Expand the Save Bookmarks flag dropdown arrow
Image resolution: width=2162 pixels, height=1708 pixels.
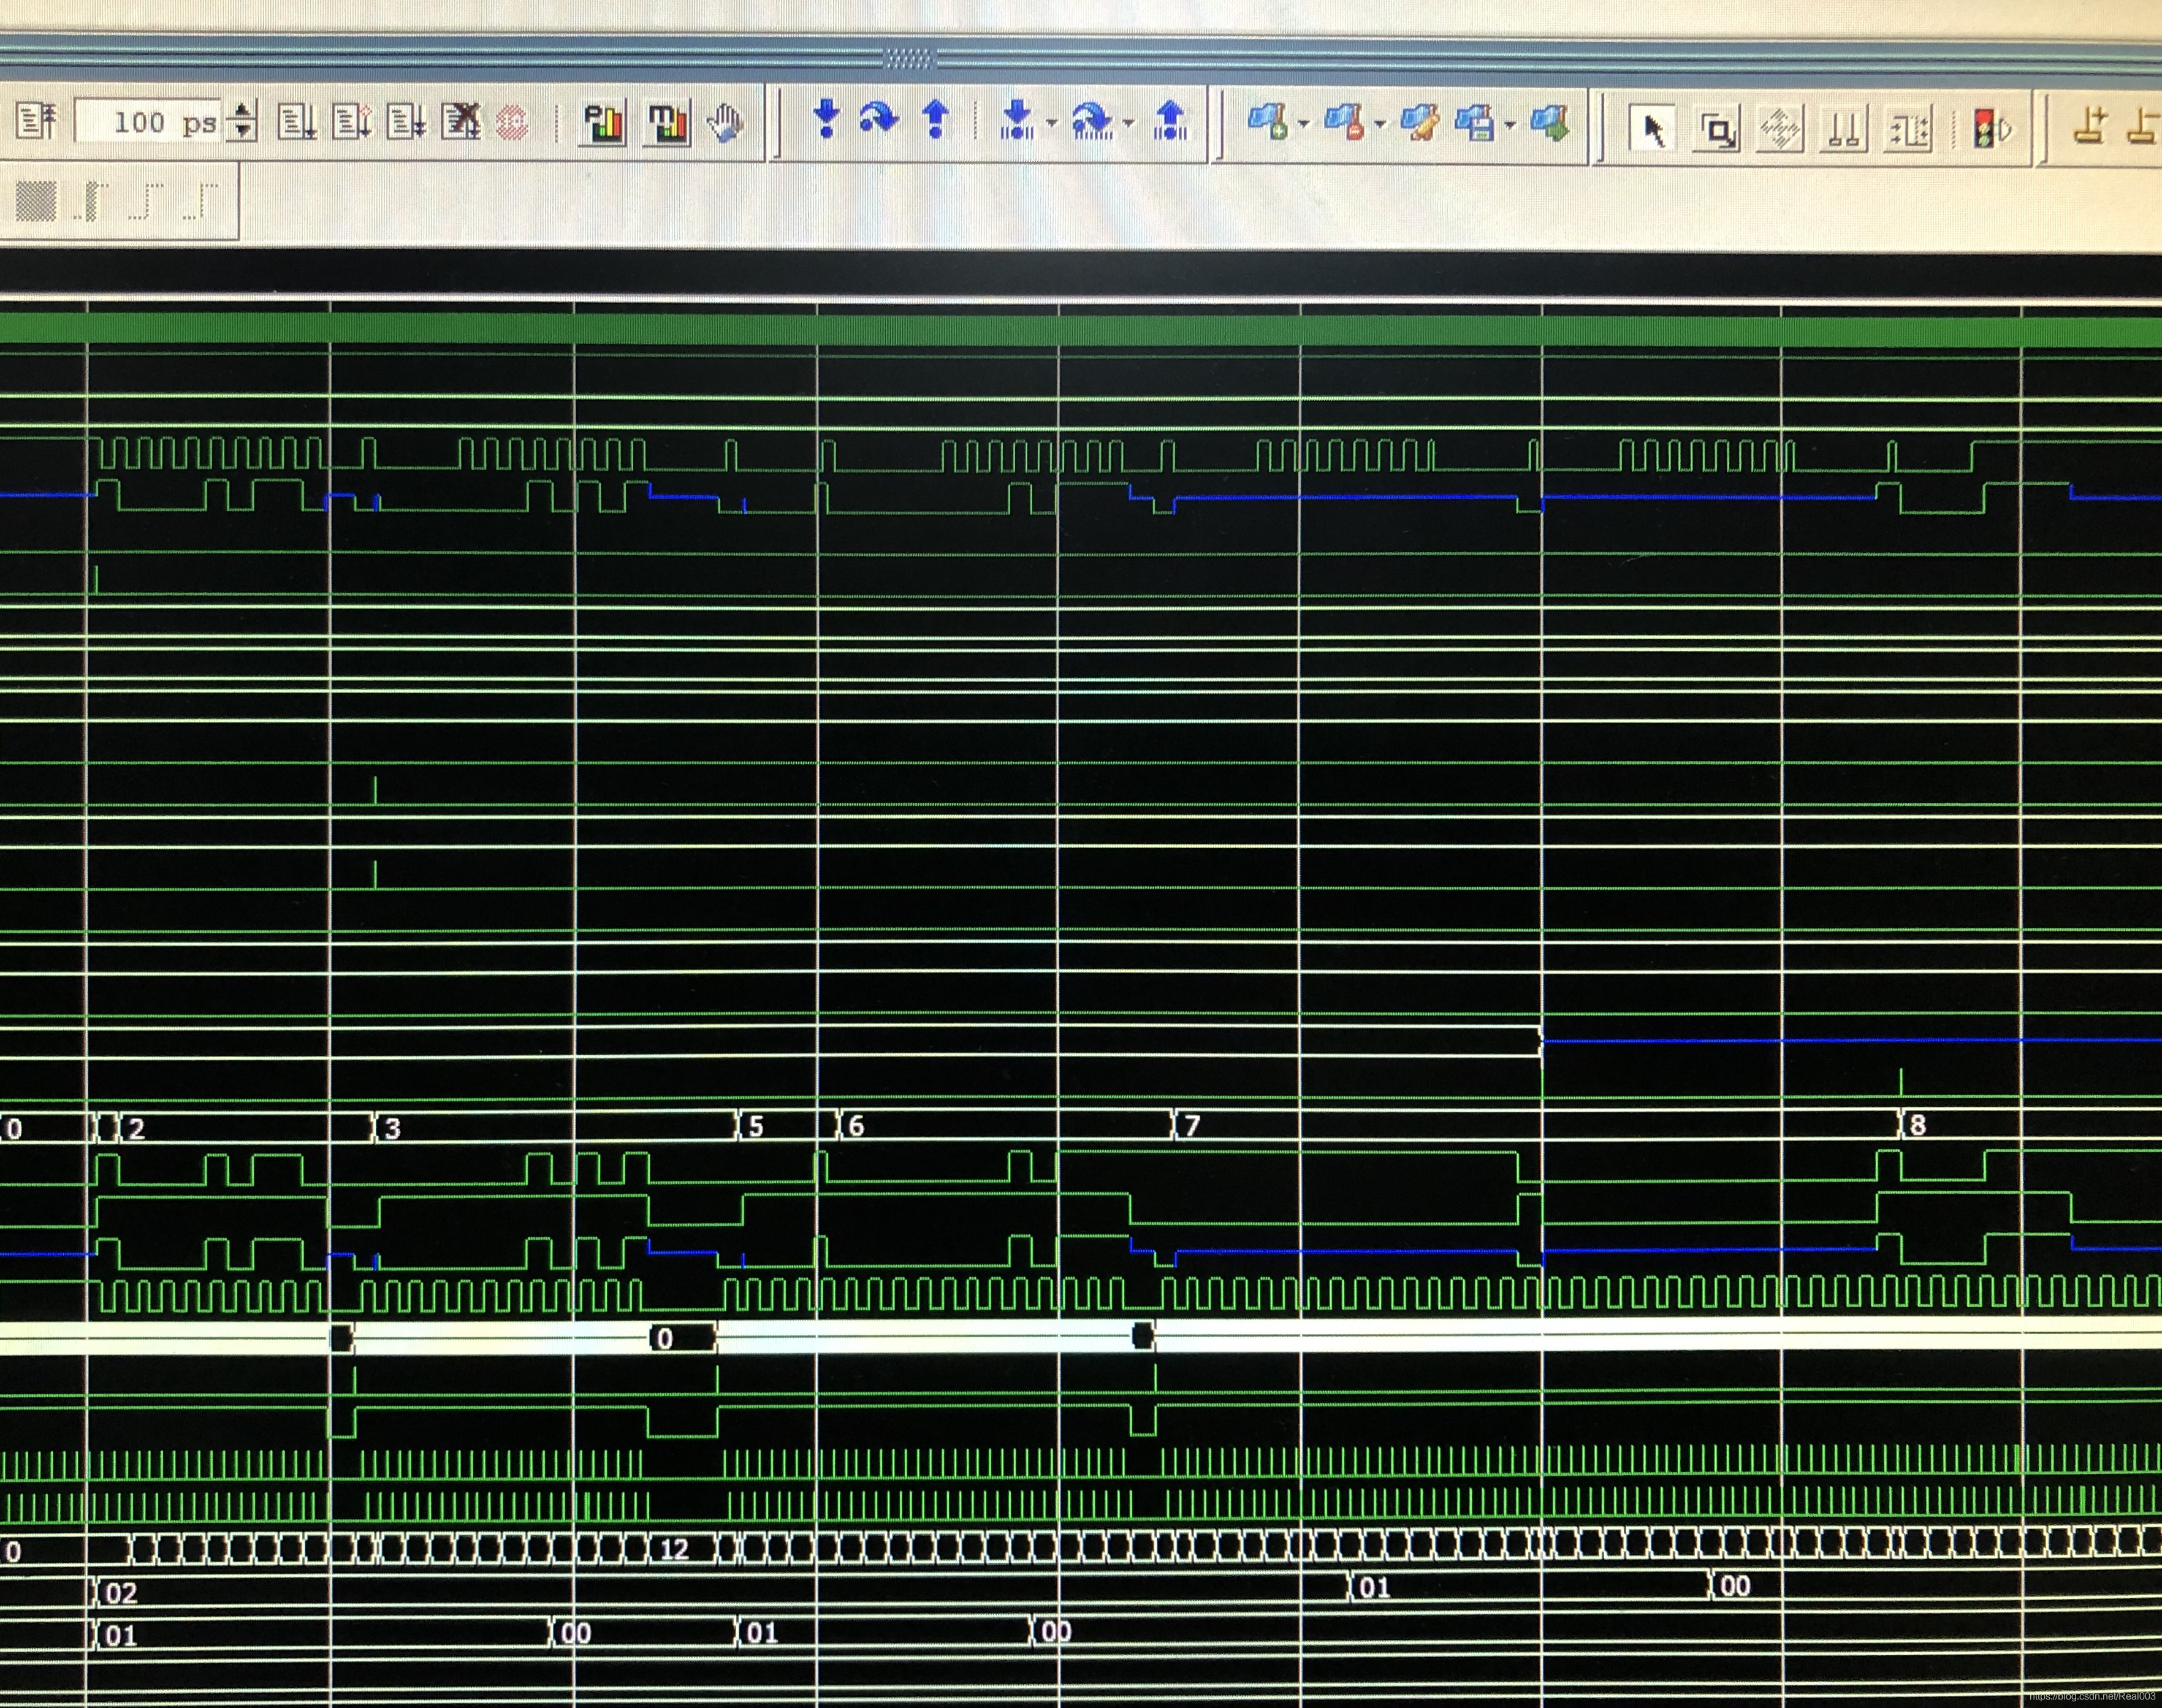click(x=1510, y=124)
